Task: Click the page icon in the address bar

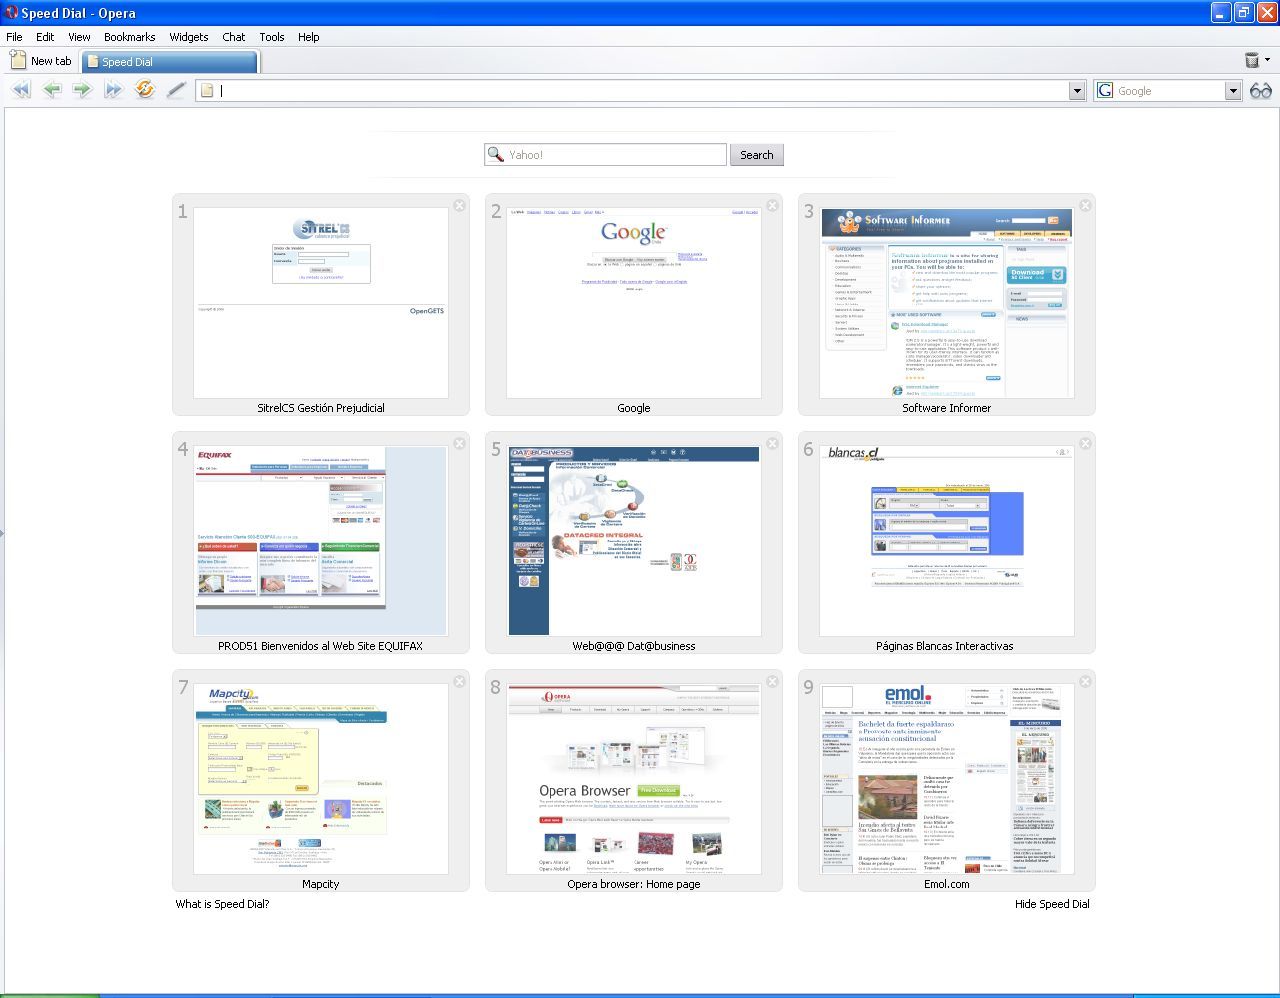Action: (205, 90)
